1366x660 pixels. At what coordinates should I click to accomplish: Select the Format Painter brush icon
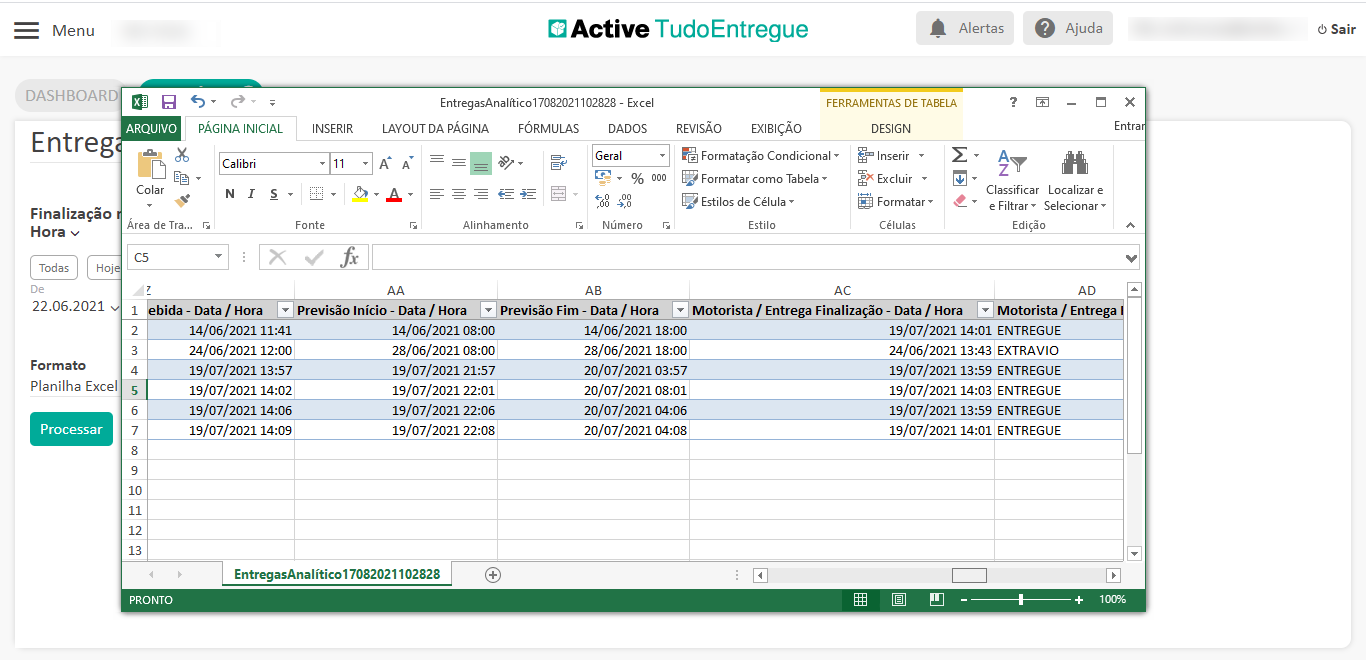click(x=182, y=201)
